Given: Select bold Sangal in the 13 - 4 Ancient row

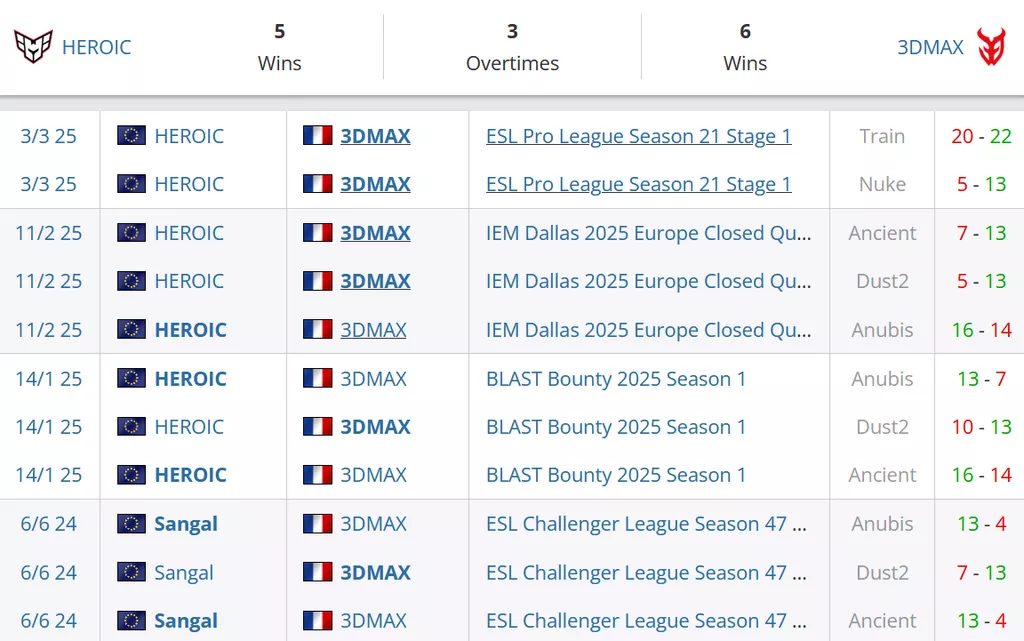Looking at the screenshot, I should point(185,621).
